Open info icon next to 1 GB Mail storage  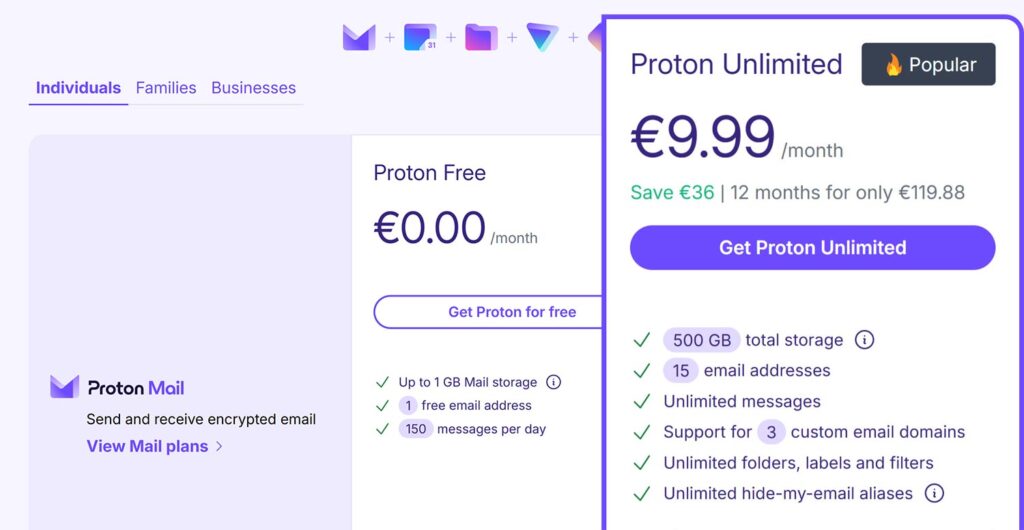point(554,382)
